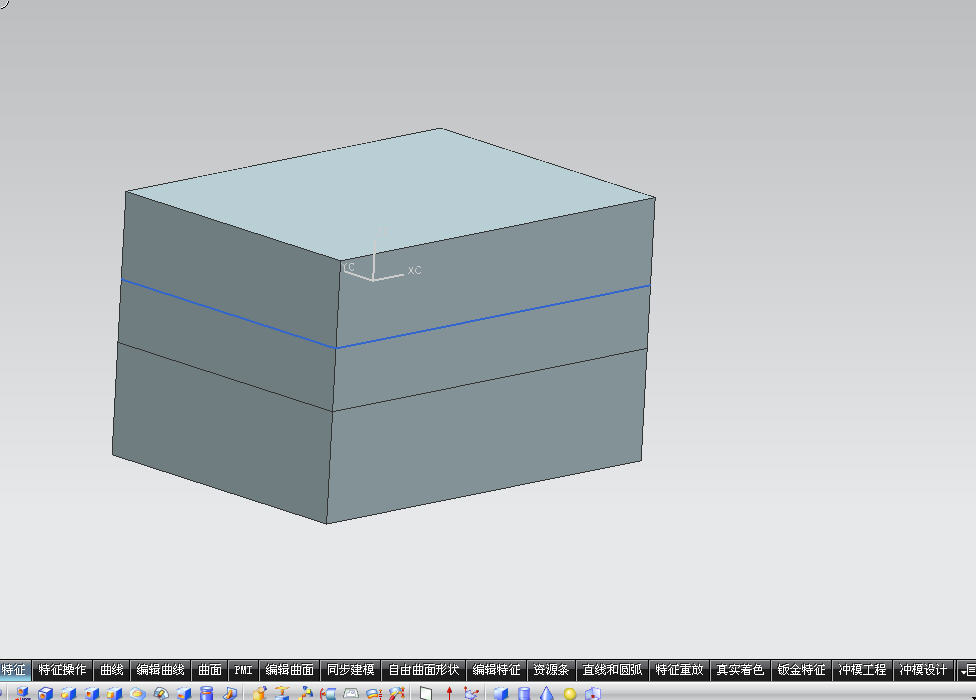Select the gray sheet surface icon

coord(351,693)
